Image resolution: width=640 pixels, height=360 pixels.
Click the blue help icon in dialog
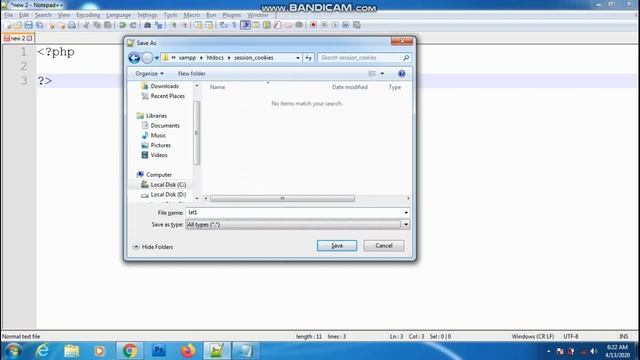tap(402, 73)
